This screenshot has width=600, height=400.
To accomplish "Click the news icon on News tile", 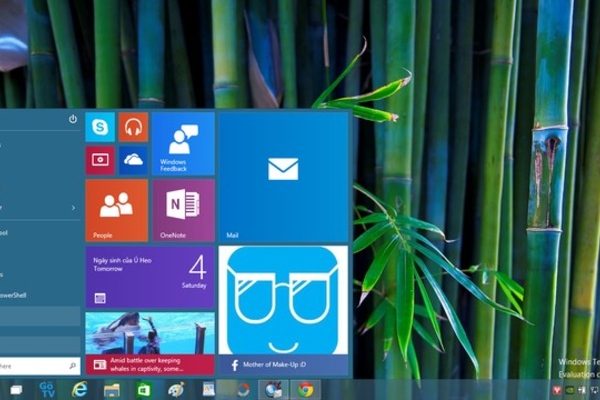I will point(99,365).
